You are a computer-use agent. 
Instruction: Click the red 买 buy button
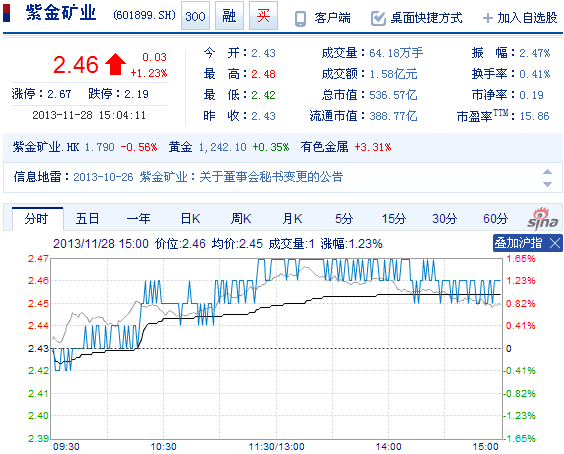click(263, 16)
